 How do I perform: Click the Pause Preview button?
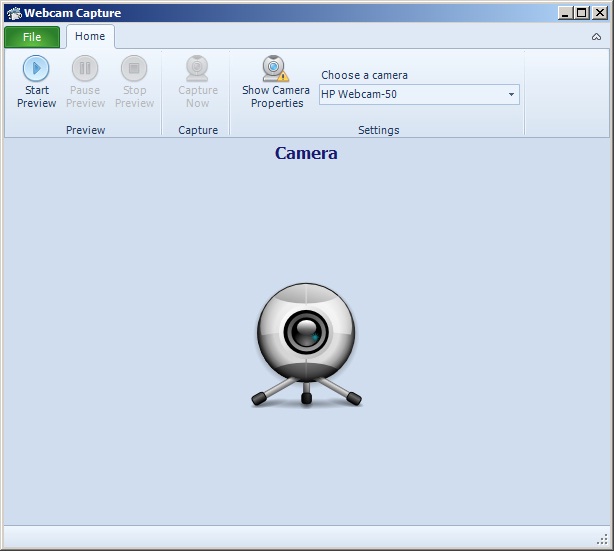click(x=85, y=82)
